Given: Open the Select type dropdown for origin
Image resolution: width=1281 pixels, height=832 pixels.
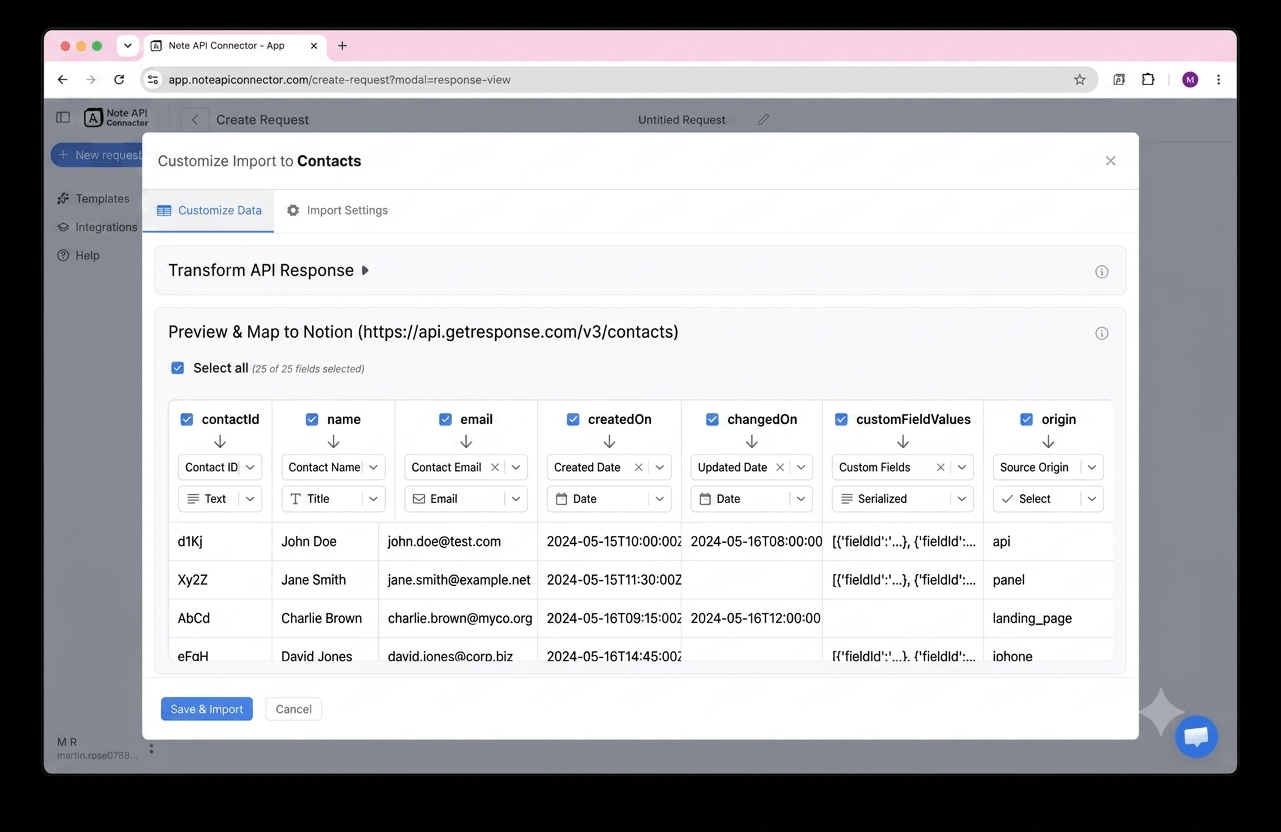Looking at the screenshot, I should 1047,499.
